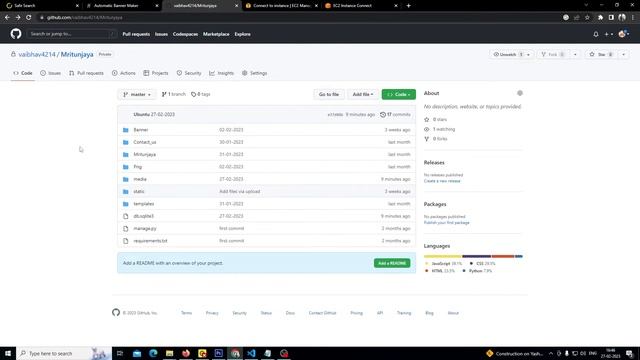Show hidden system tray icons chevron
640x360 pixels.
pos(551,353)
